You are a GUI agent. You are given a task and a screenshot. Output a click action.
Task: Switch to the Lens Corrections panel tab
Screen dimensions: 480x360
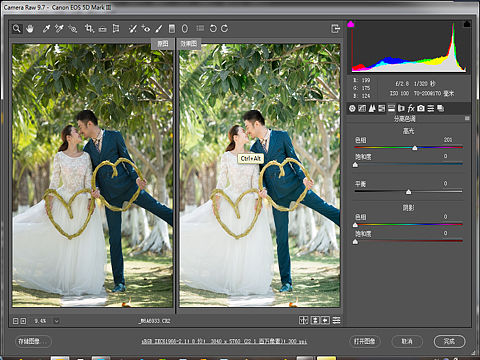click(401, 108)
